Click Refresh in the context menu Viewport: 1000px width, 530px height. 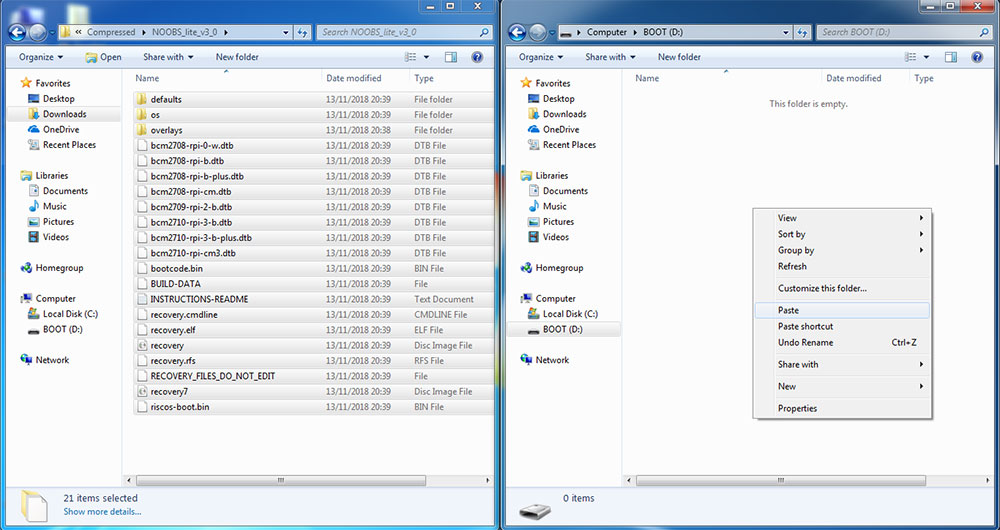[x=792, y=266]
